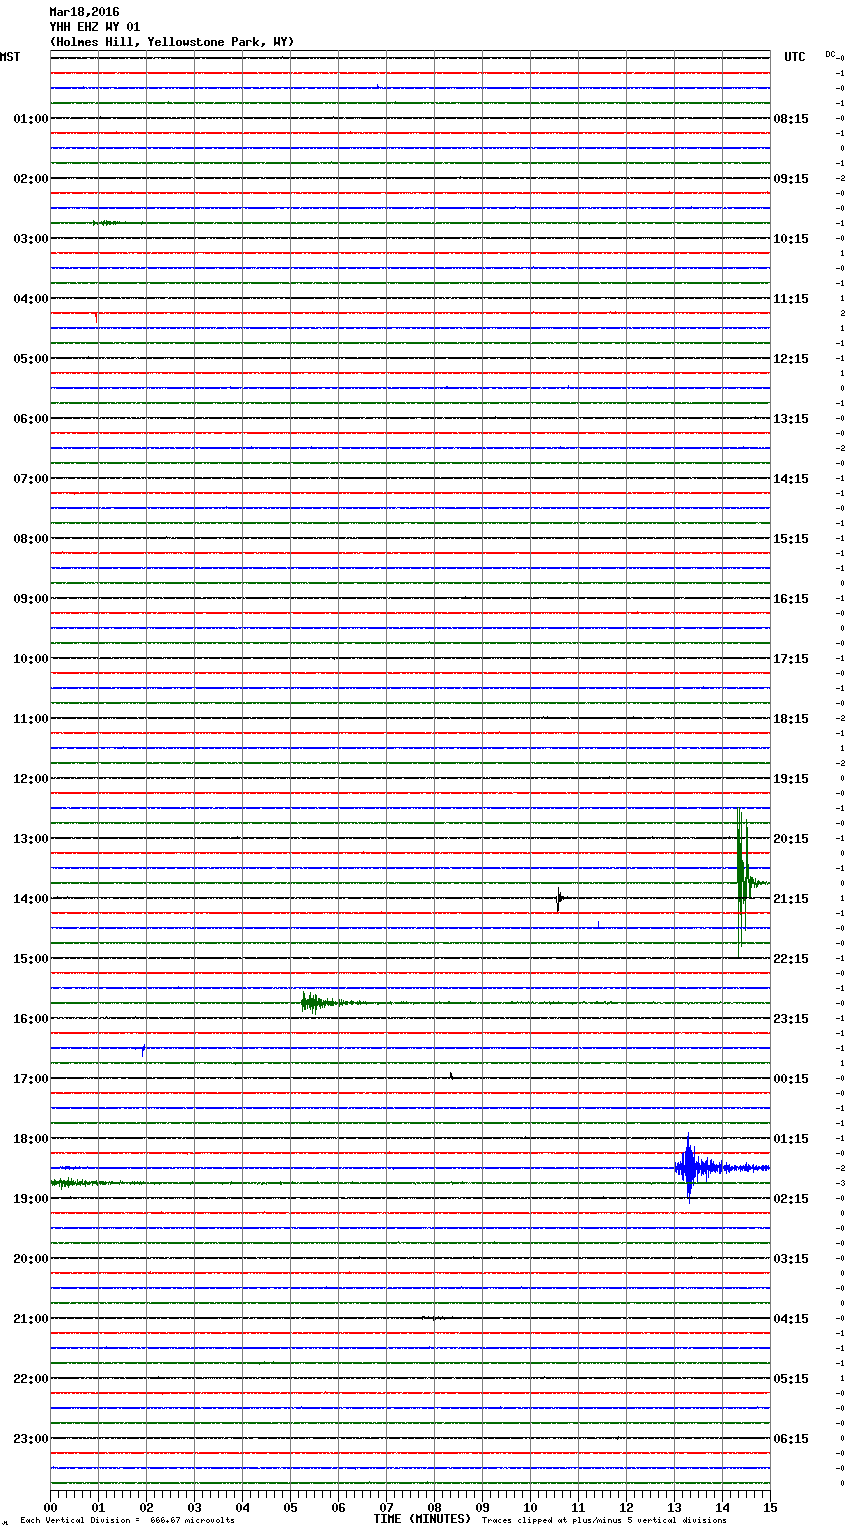The height and width of the screenshot is (1534, 850).
Task: Click the "14:15" UTC time label
Action: 791,479
